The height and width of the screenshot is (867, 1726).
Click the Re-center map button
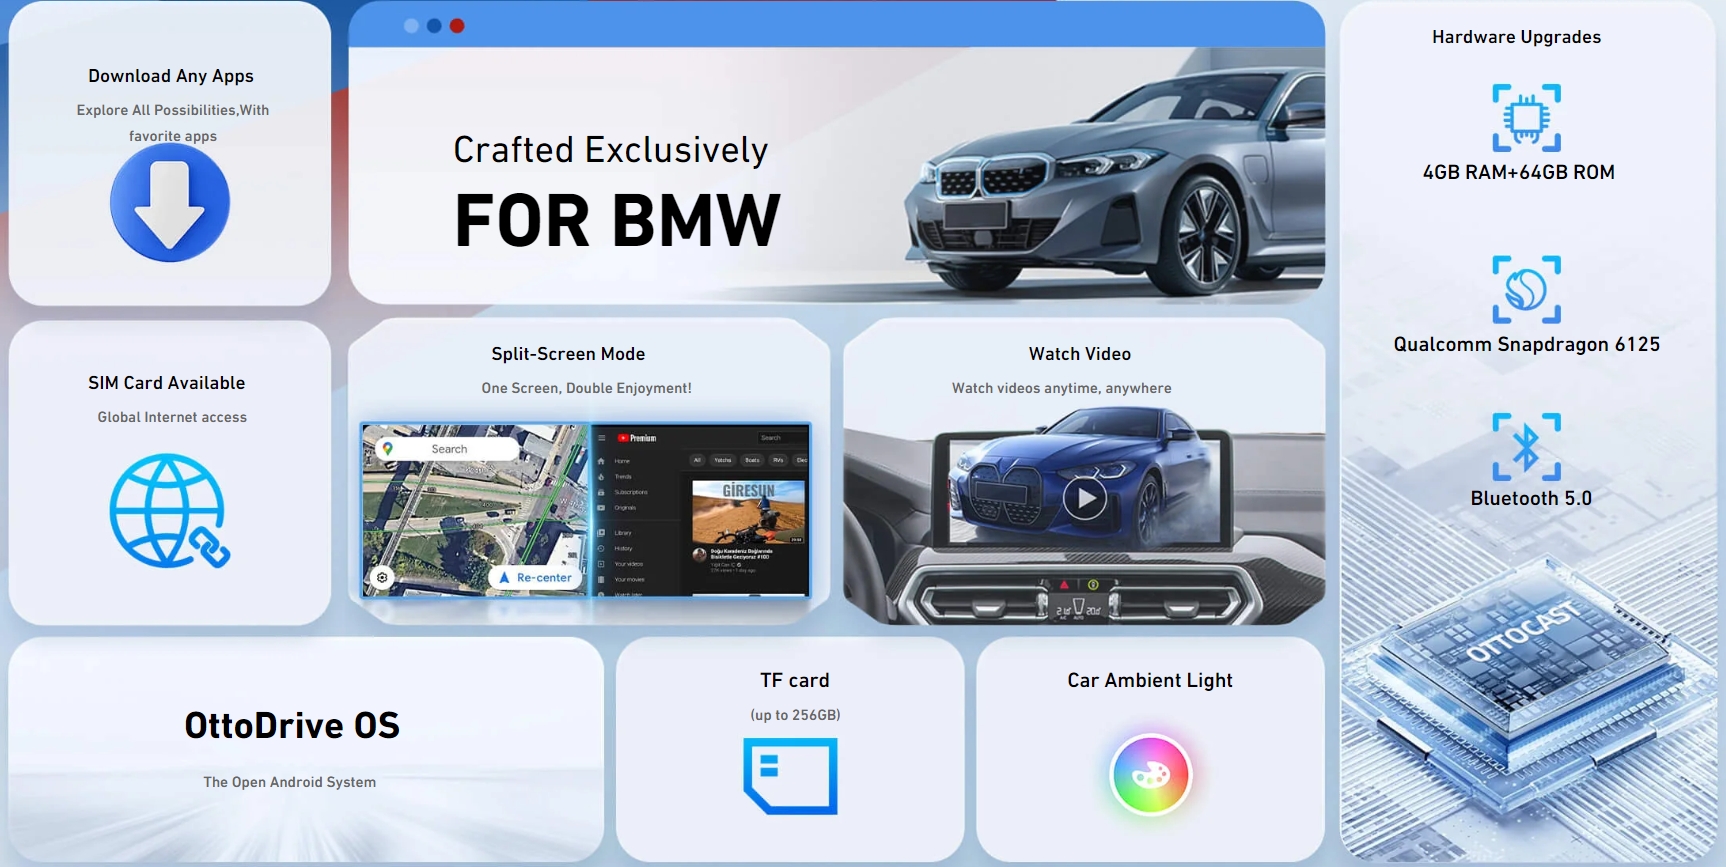point(535,577)
